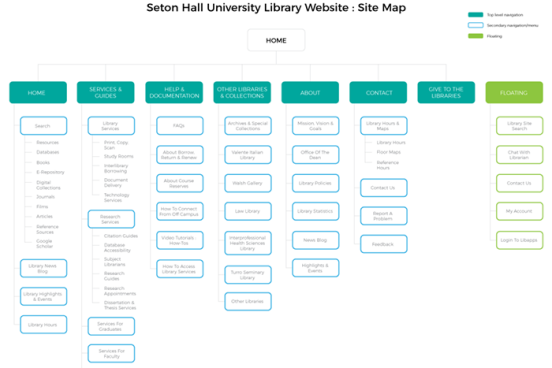Viewport: 552px width, 368px height.
Task: Open Archives & Special Collections box
Action: [x=248, y=126]
